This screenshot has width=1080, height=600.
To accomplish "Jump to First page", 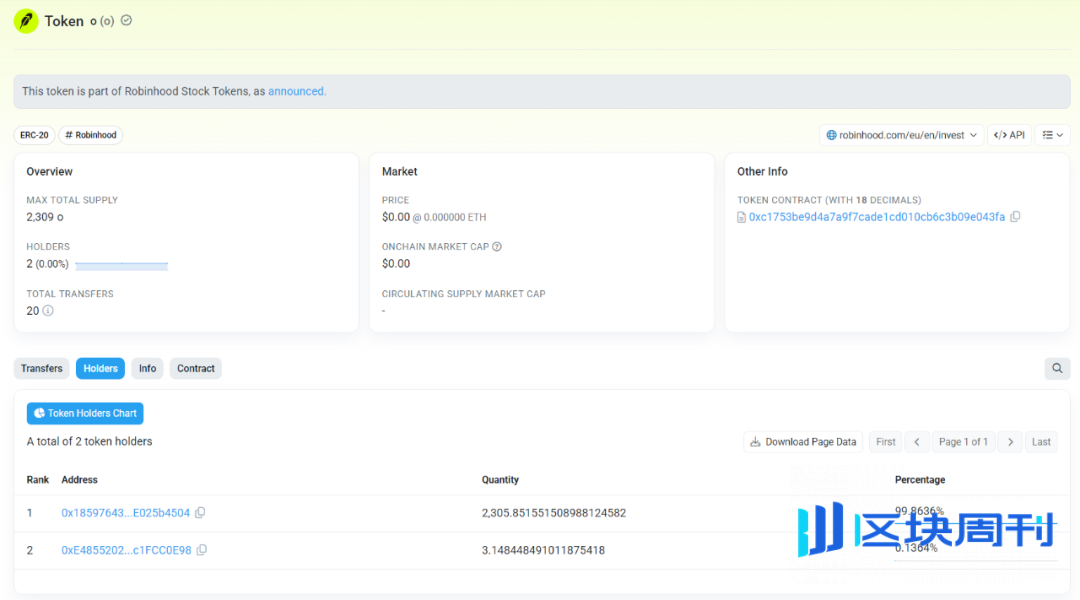I will tap(885, 442).
